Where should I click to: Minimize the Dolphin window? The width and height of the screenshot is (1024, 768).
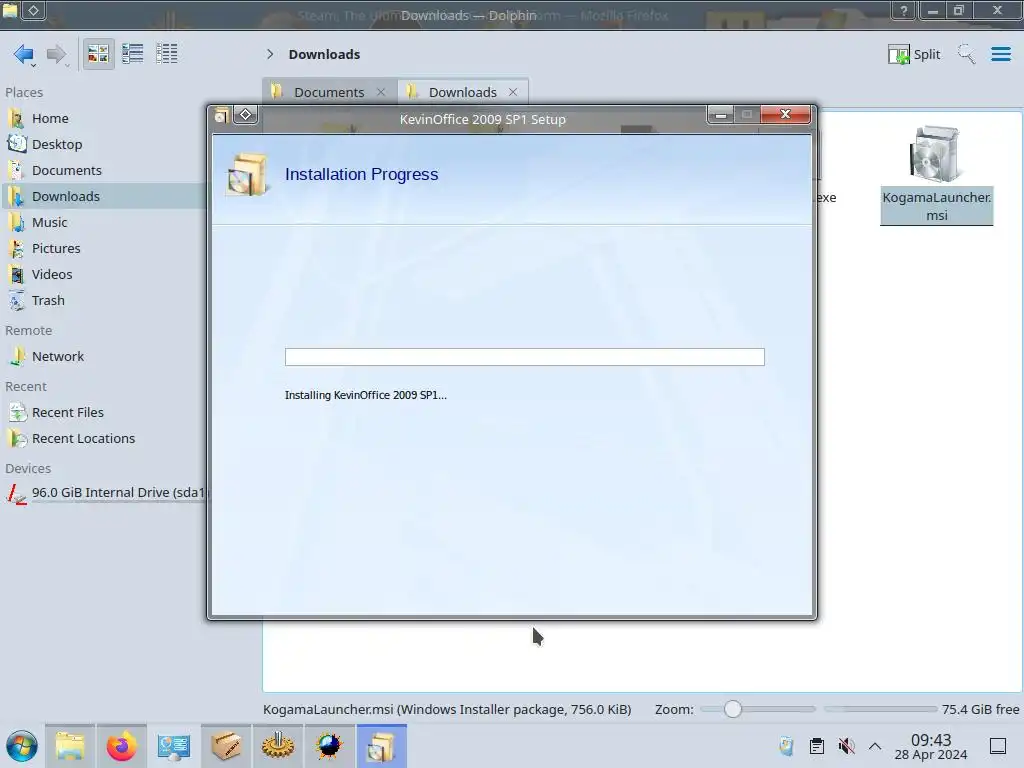click(x=933, y=10)
